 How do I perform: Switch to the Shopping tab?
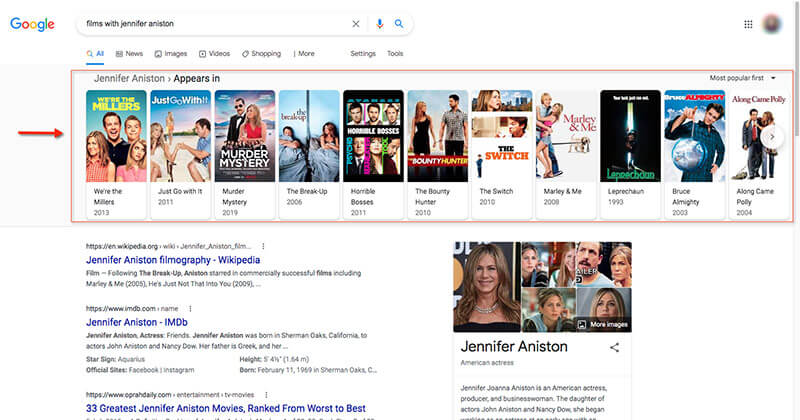261,54
